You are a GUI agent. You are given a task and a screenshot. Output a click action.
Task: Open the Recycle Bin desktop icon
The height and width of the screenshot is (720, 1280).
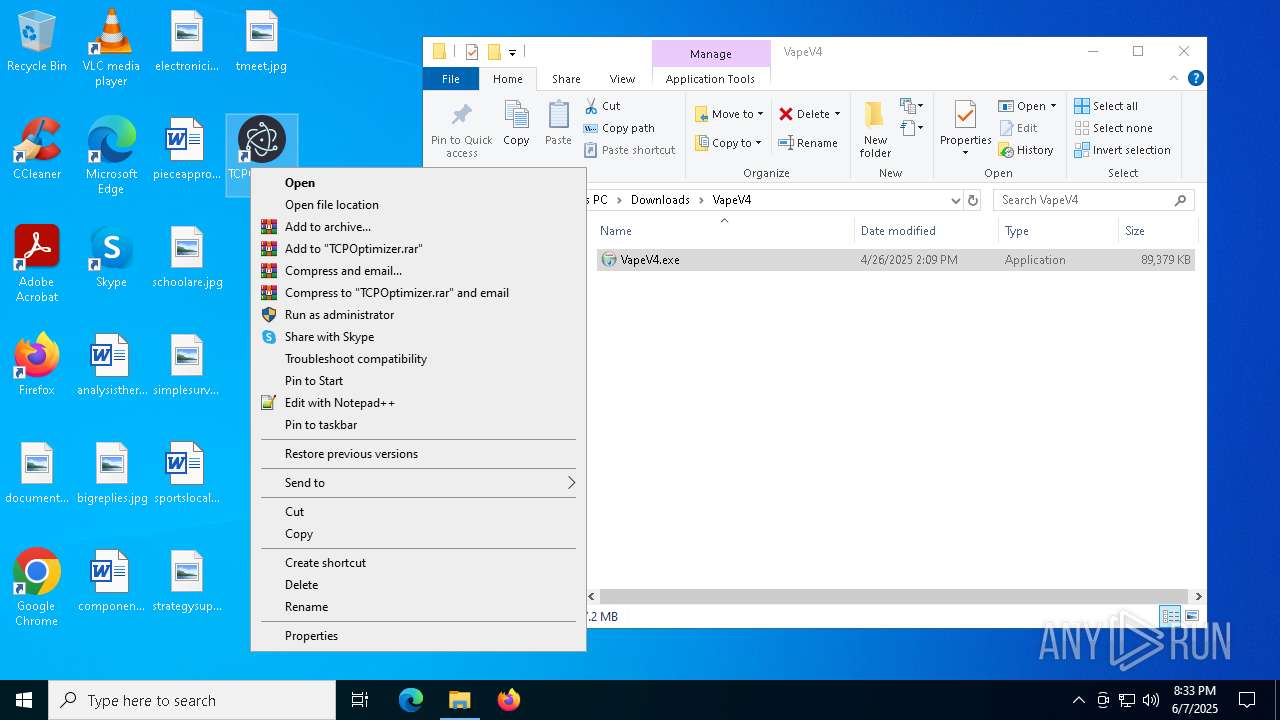click(37, 41)
